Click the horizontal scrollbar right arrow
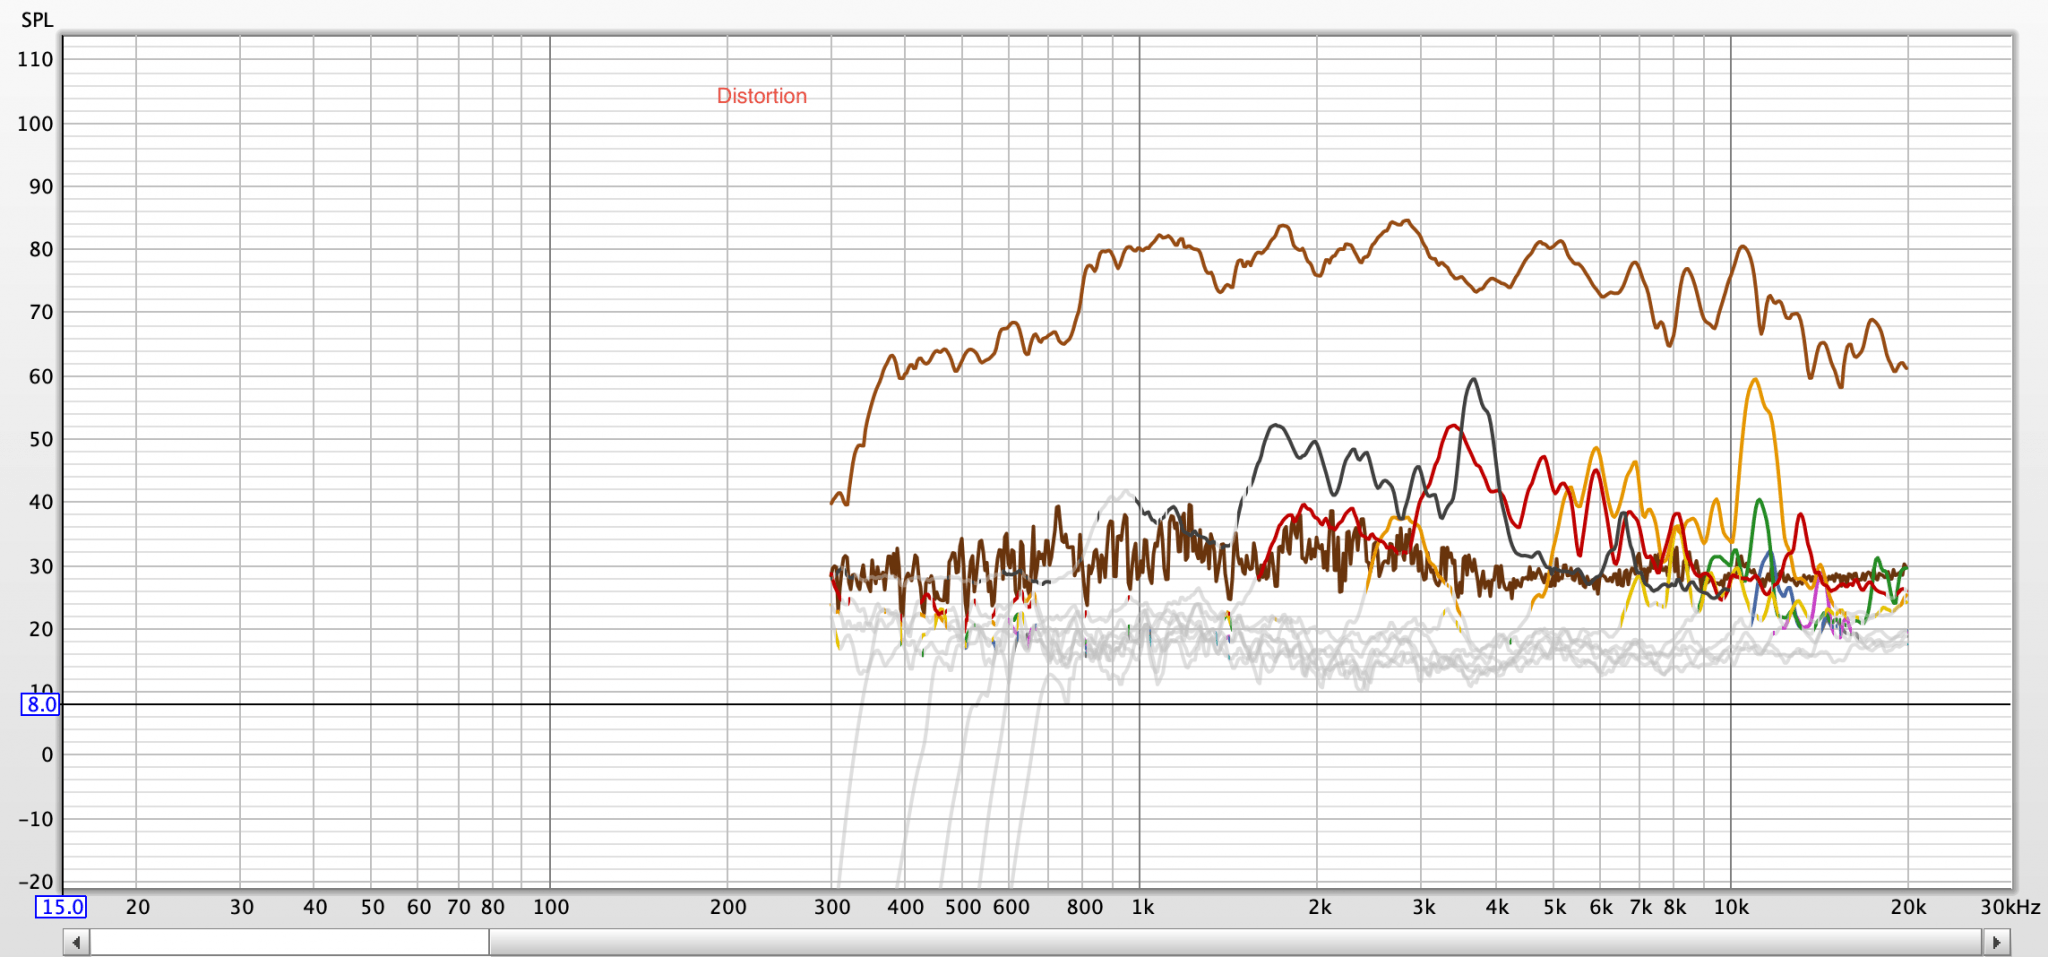The height and width of the screenshot is (957, 2048). click(x=1996, y=942)
